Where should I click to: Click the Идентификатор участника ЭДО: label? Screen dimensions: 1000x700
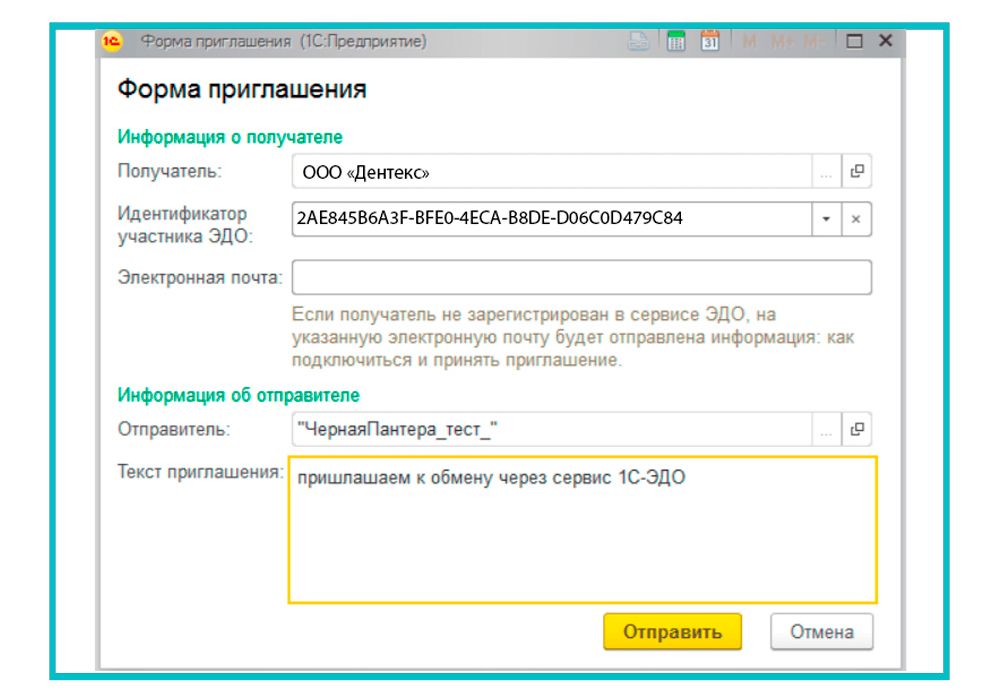click(x=185, y=225)
